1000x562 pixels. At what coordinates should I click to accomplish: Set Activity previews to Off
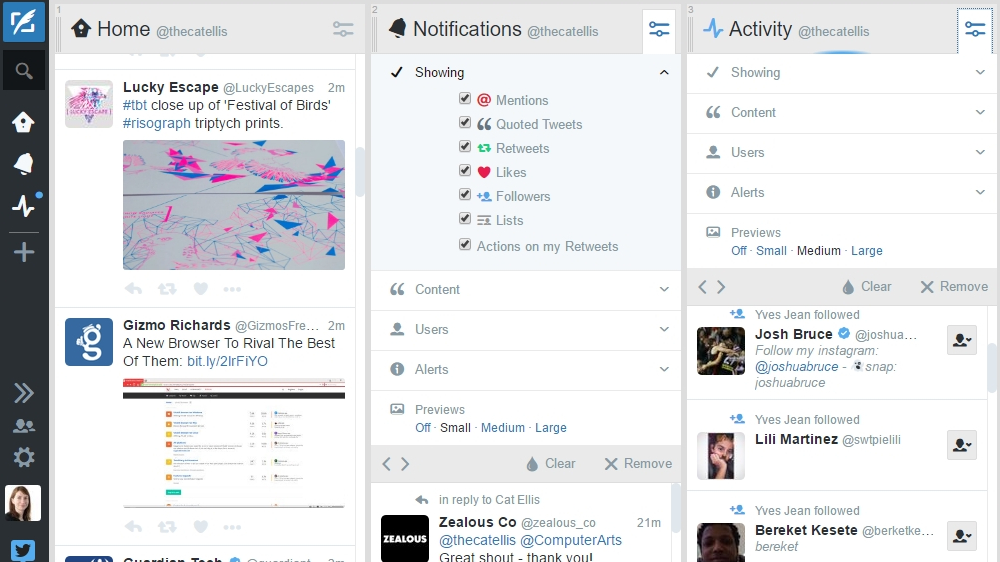coord(739,251)
